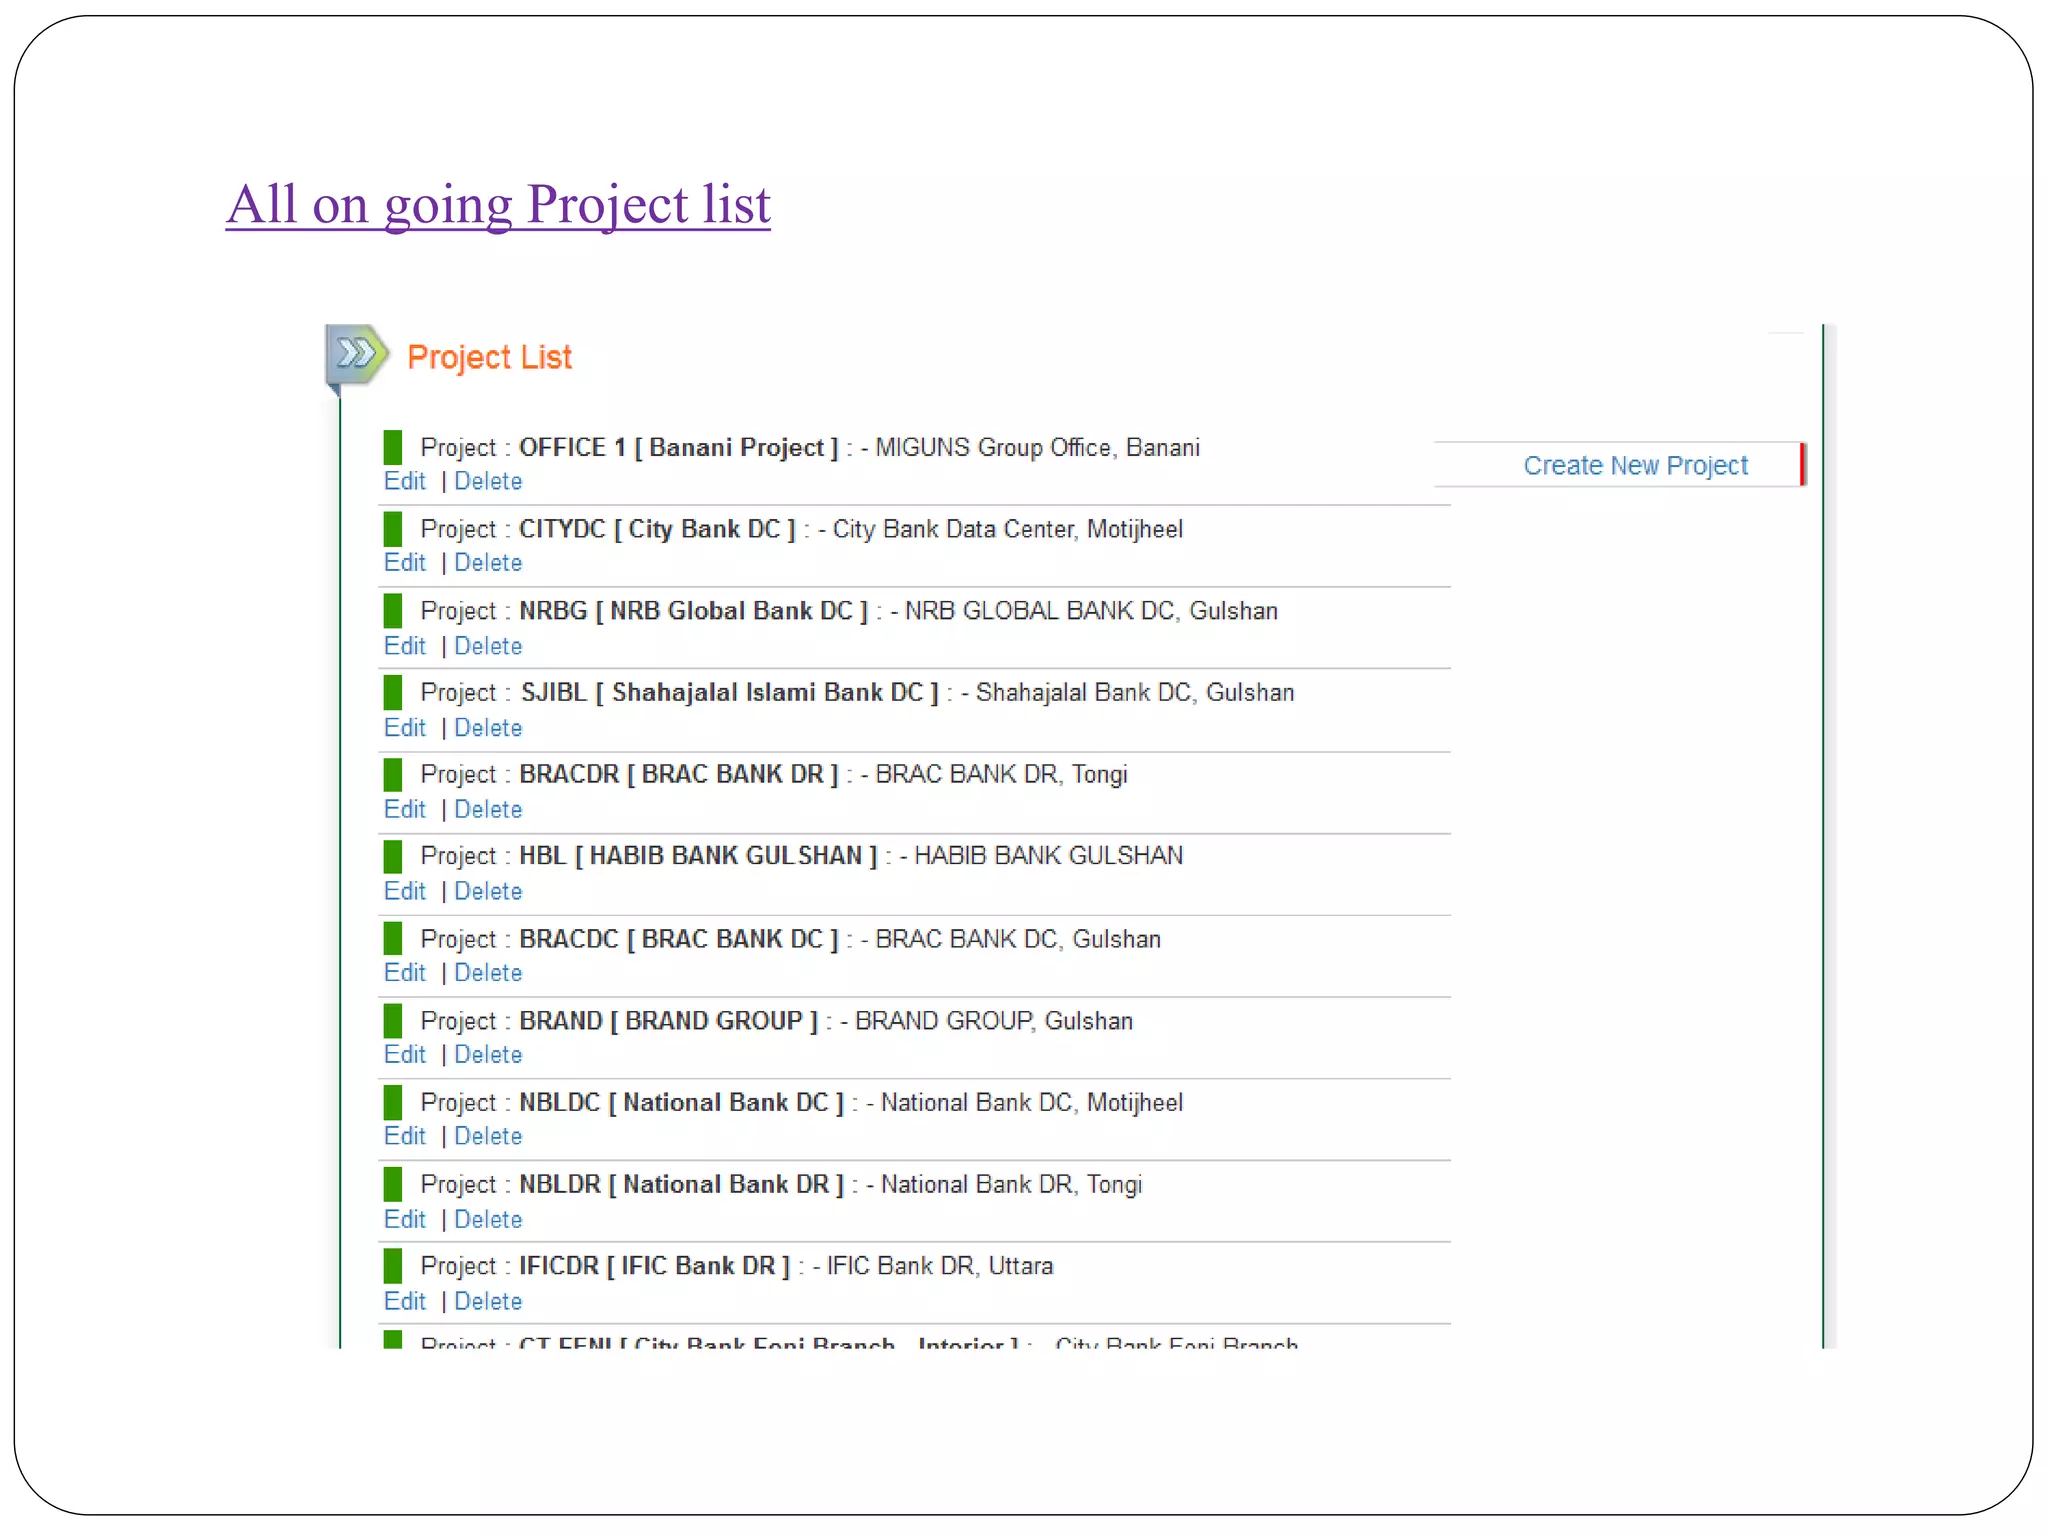Click 'National Bank DR, Tongi' description
2048x1536 pixels.
point(1011,1184)
